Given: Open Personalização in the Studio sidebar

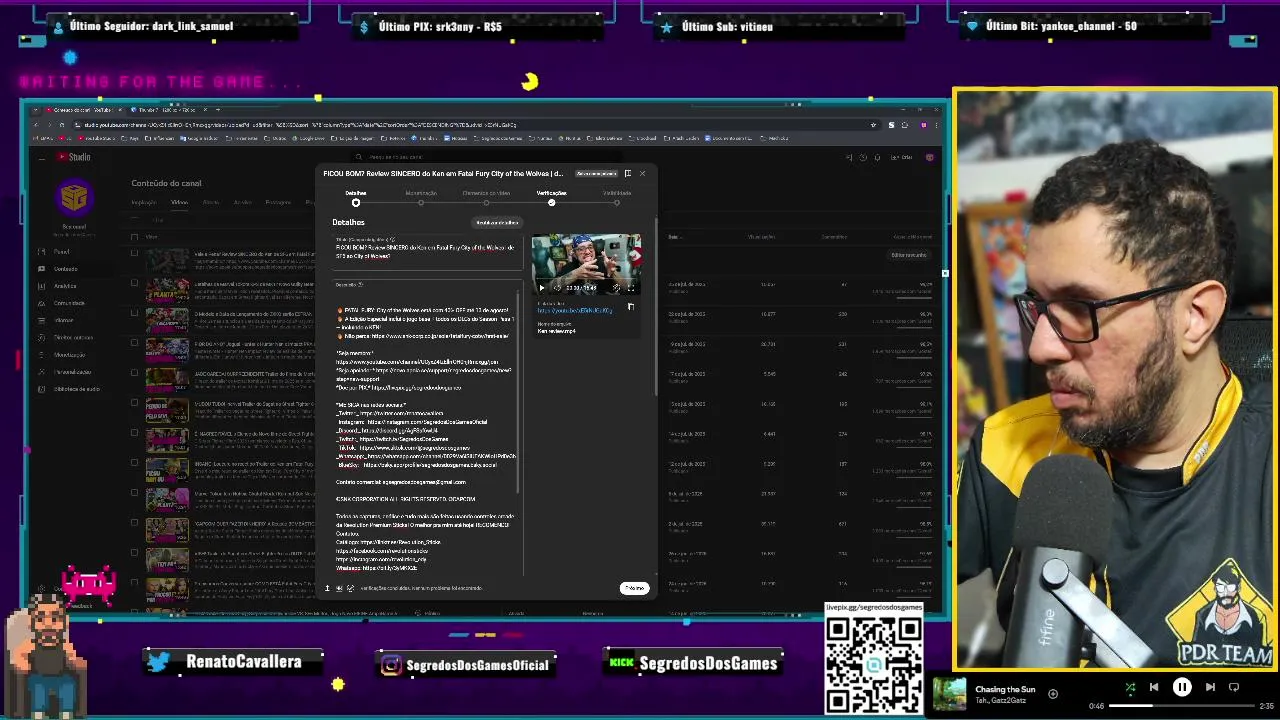Looking at the screenshot, I should 72,371.
